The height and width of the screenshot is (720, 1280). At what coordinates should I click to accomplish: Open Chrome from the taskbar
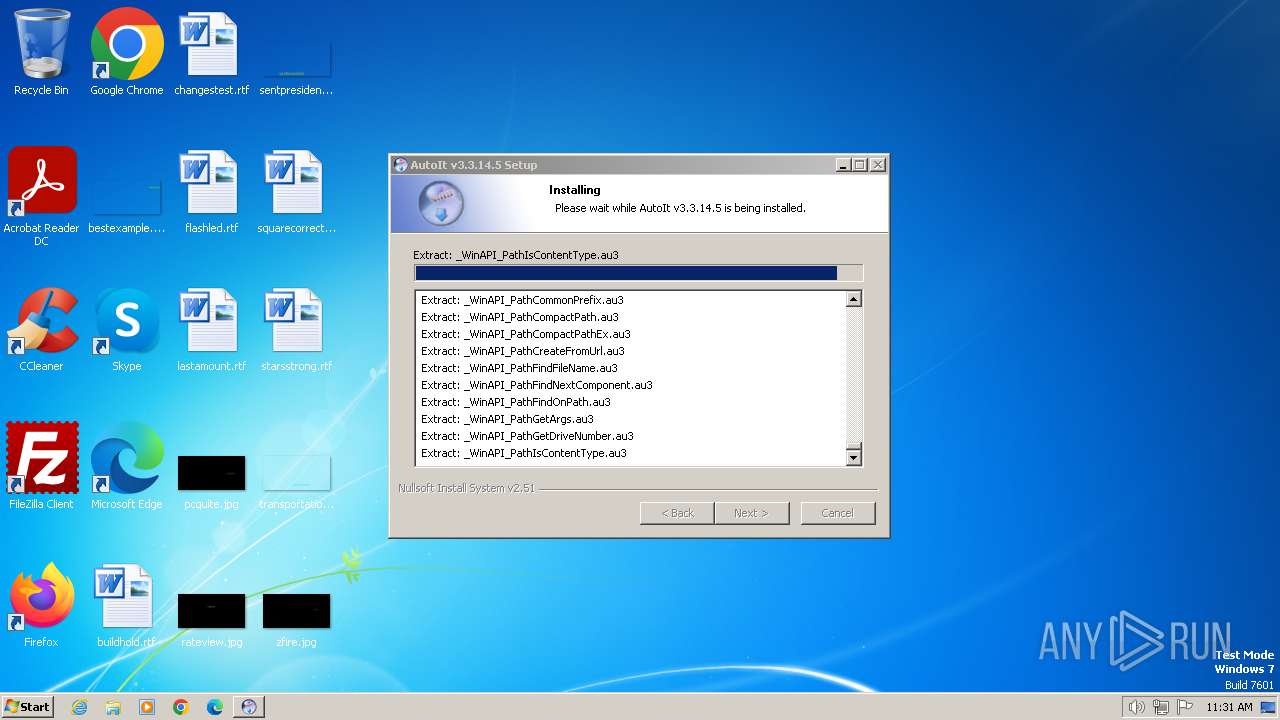(x=181, y=707)
